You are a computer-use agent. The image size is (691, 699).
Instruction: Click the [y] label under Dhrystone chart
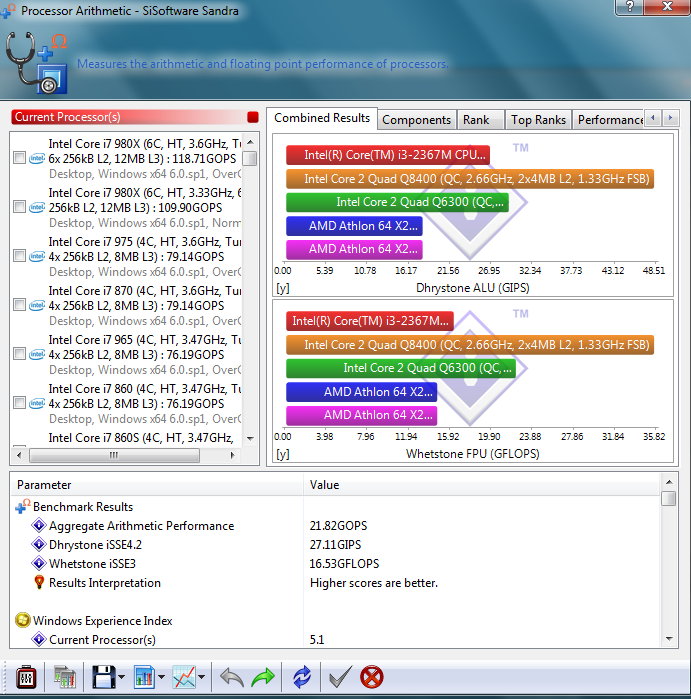pos(283,288)
